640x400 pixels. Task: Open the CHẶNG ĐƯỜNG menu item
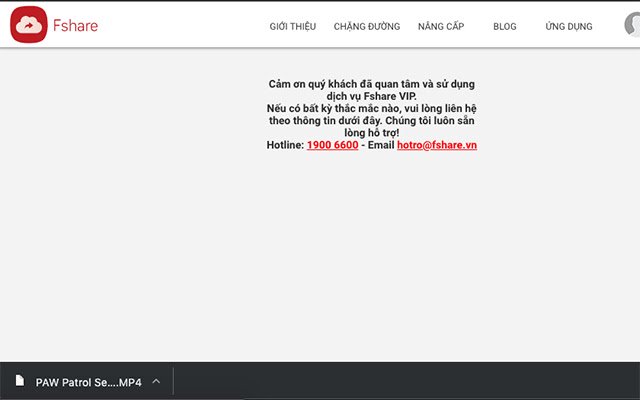pos(367,27)
